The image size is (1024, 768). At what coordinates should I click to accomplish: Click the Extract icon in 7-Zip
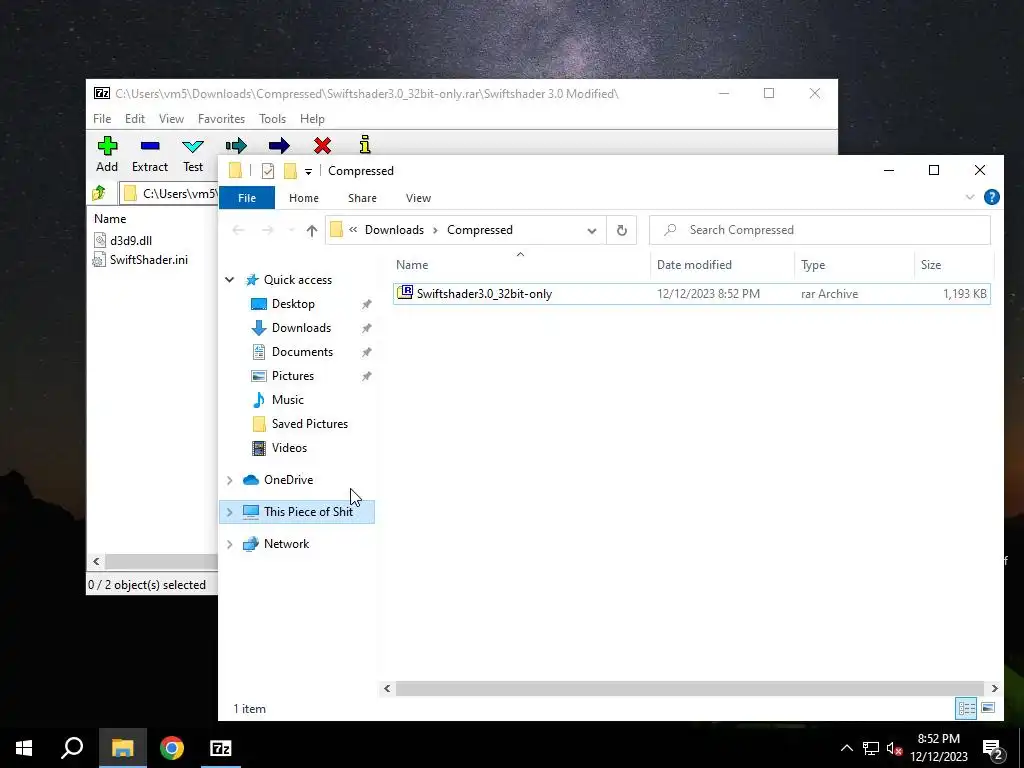tap(150, 146)
